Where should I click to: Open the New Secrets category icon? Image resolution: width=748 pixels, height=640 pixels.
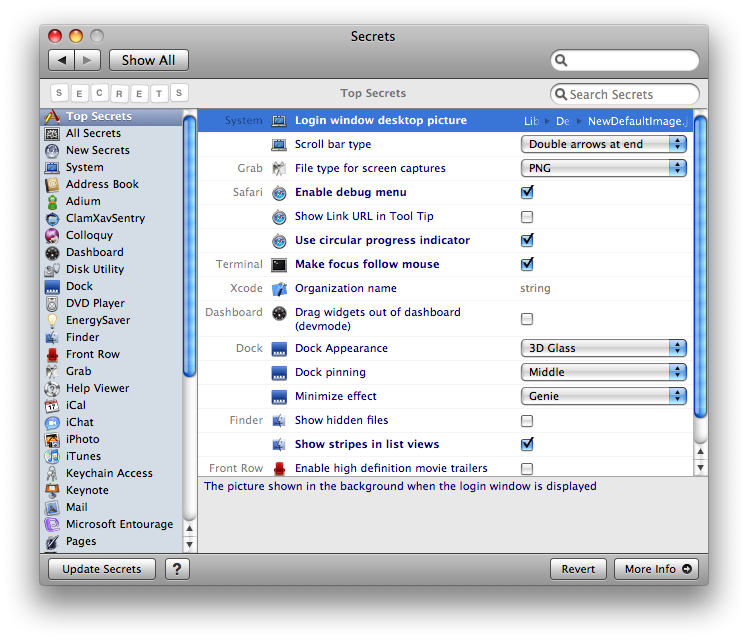click(x=52, y=151)
